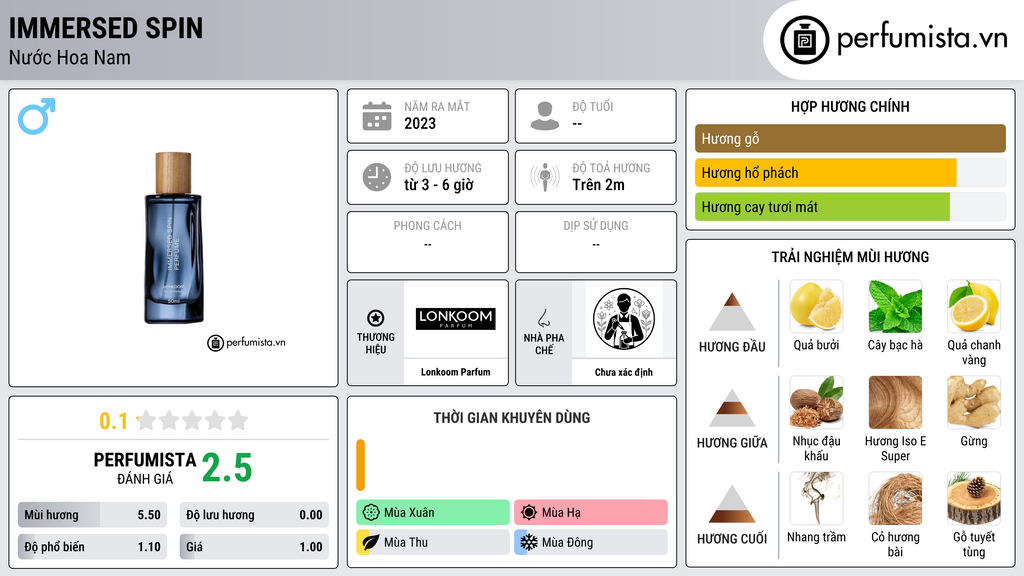This screenshot has height=576, width=1024.
Task: Click the clock icon beside Độ lưu hương
Action: pos(377,177)
